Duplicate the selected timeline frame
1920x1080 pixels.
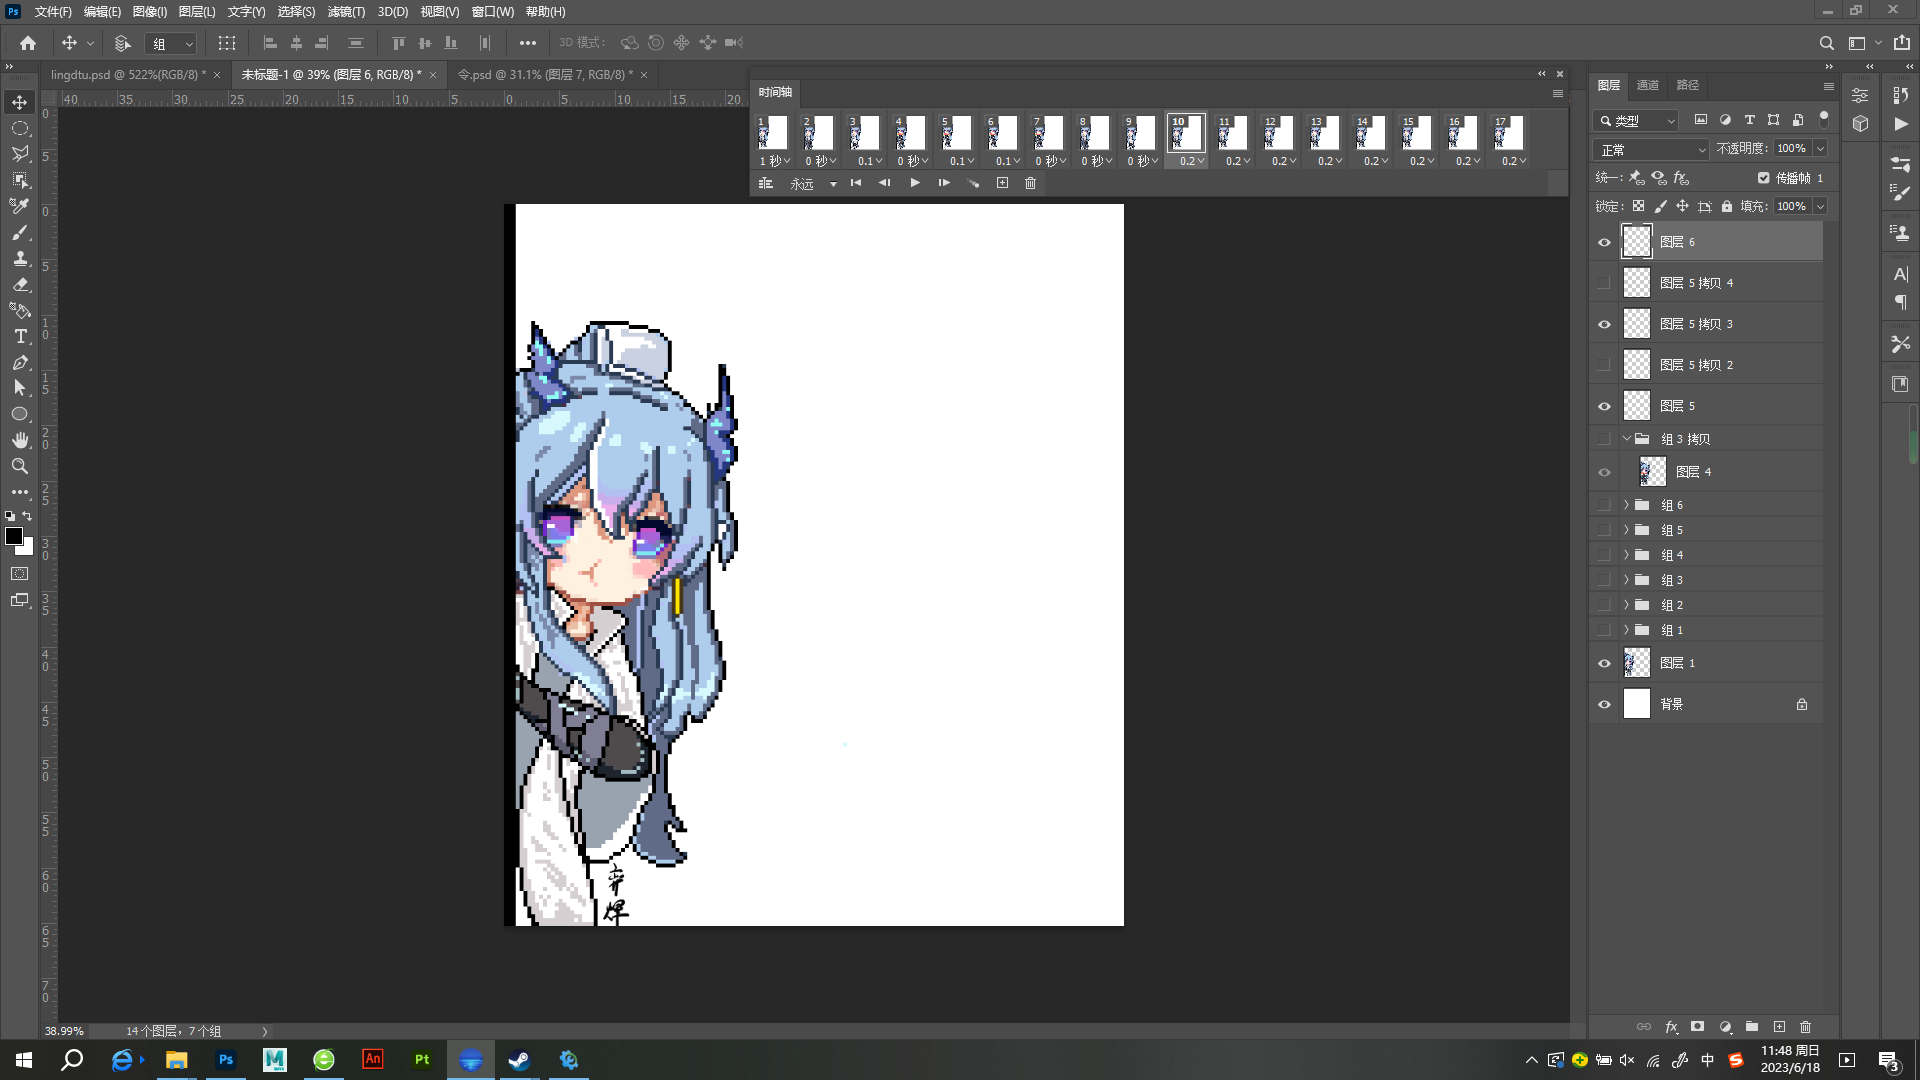point(1002,183)
